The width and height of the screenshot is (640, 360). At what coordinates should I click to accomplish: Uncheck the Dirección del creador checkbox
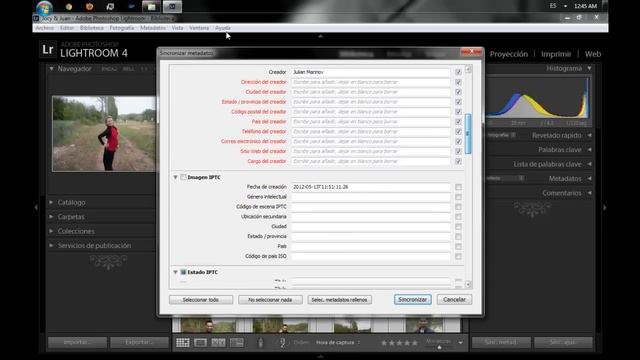[x=458, y=82]
